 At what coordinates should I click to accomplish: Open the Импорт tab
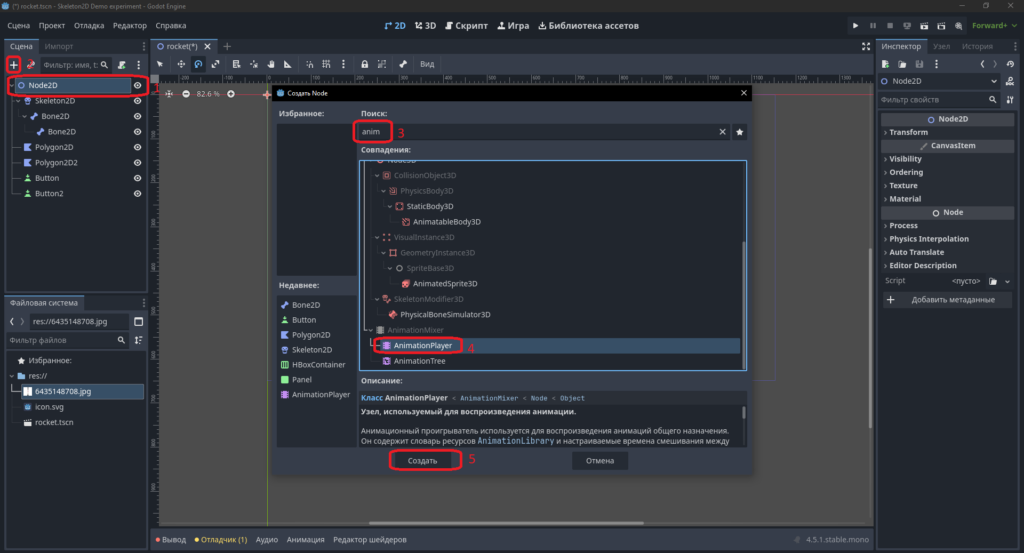[x=59, y=46]
